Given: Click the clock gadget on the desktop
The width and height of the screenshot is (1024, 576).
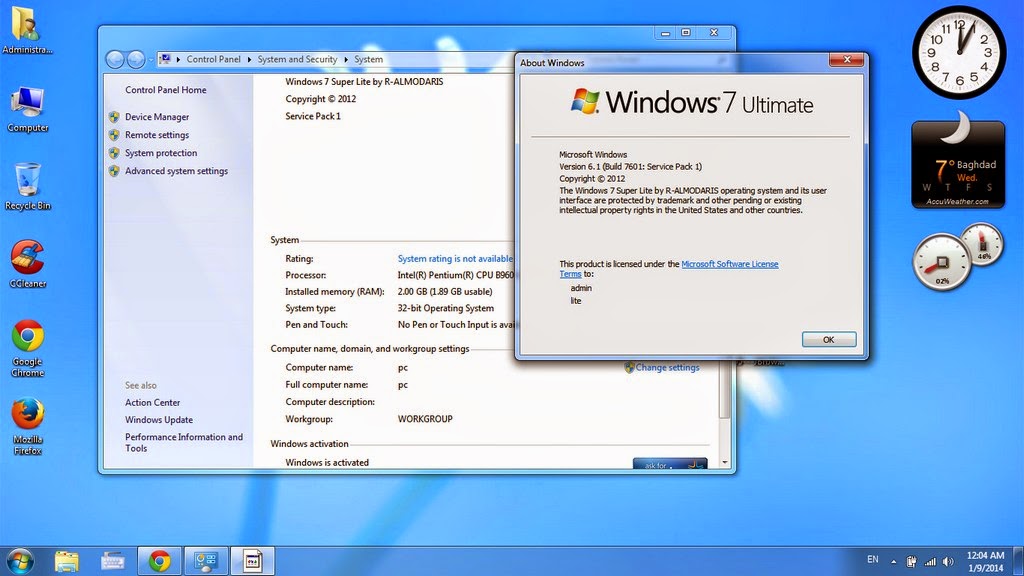Looking at the screenshot, I should [x=959, y=52].
